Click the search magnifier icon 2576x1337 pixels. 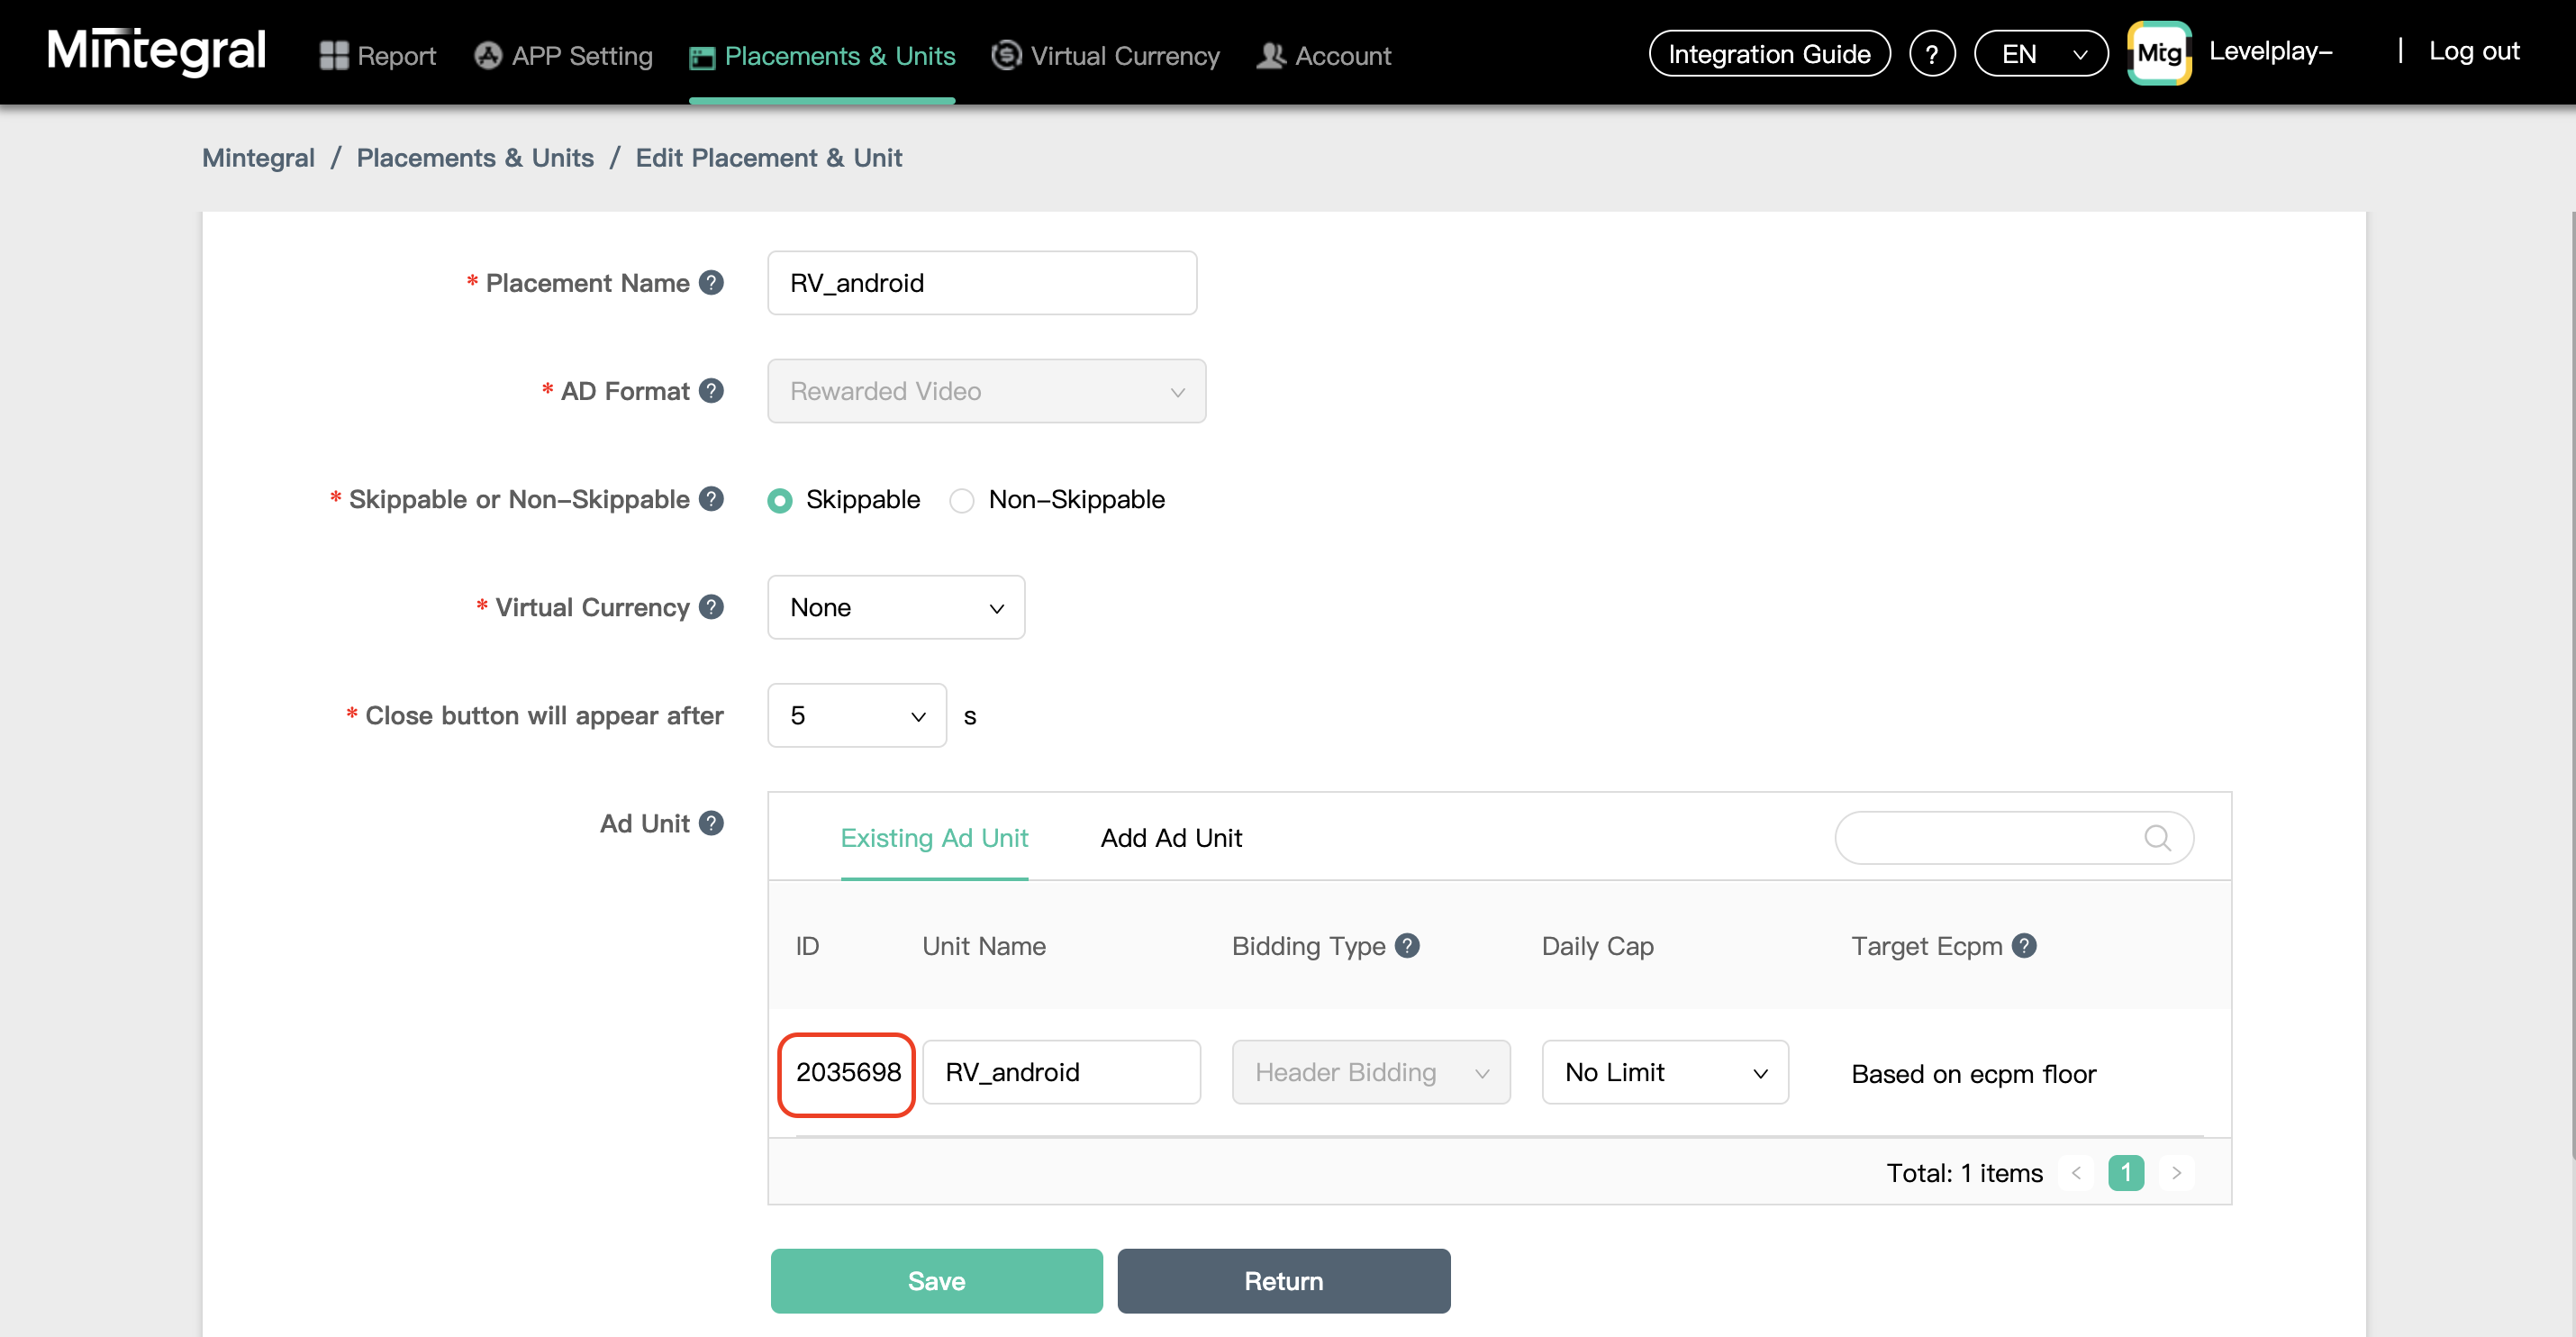pos(2157,838)
